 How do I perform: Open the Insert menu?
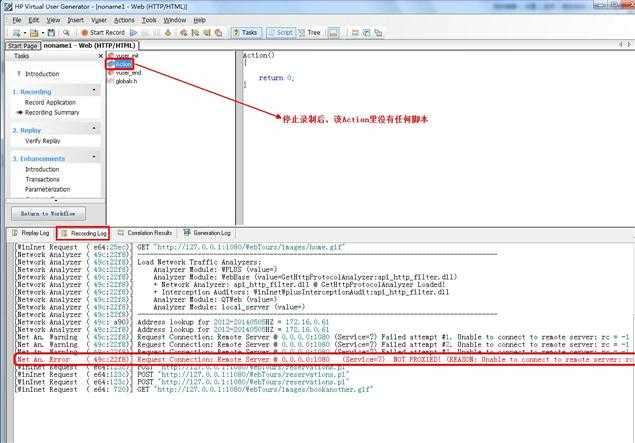click(x=75, y=20)
